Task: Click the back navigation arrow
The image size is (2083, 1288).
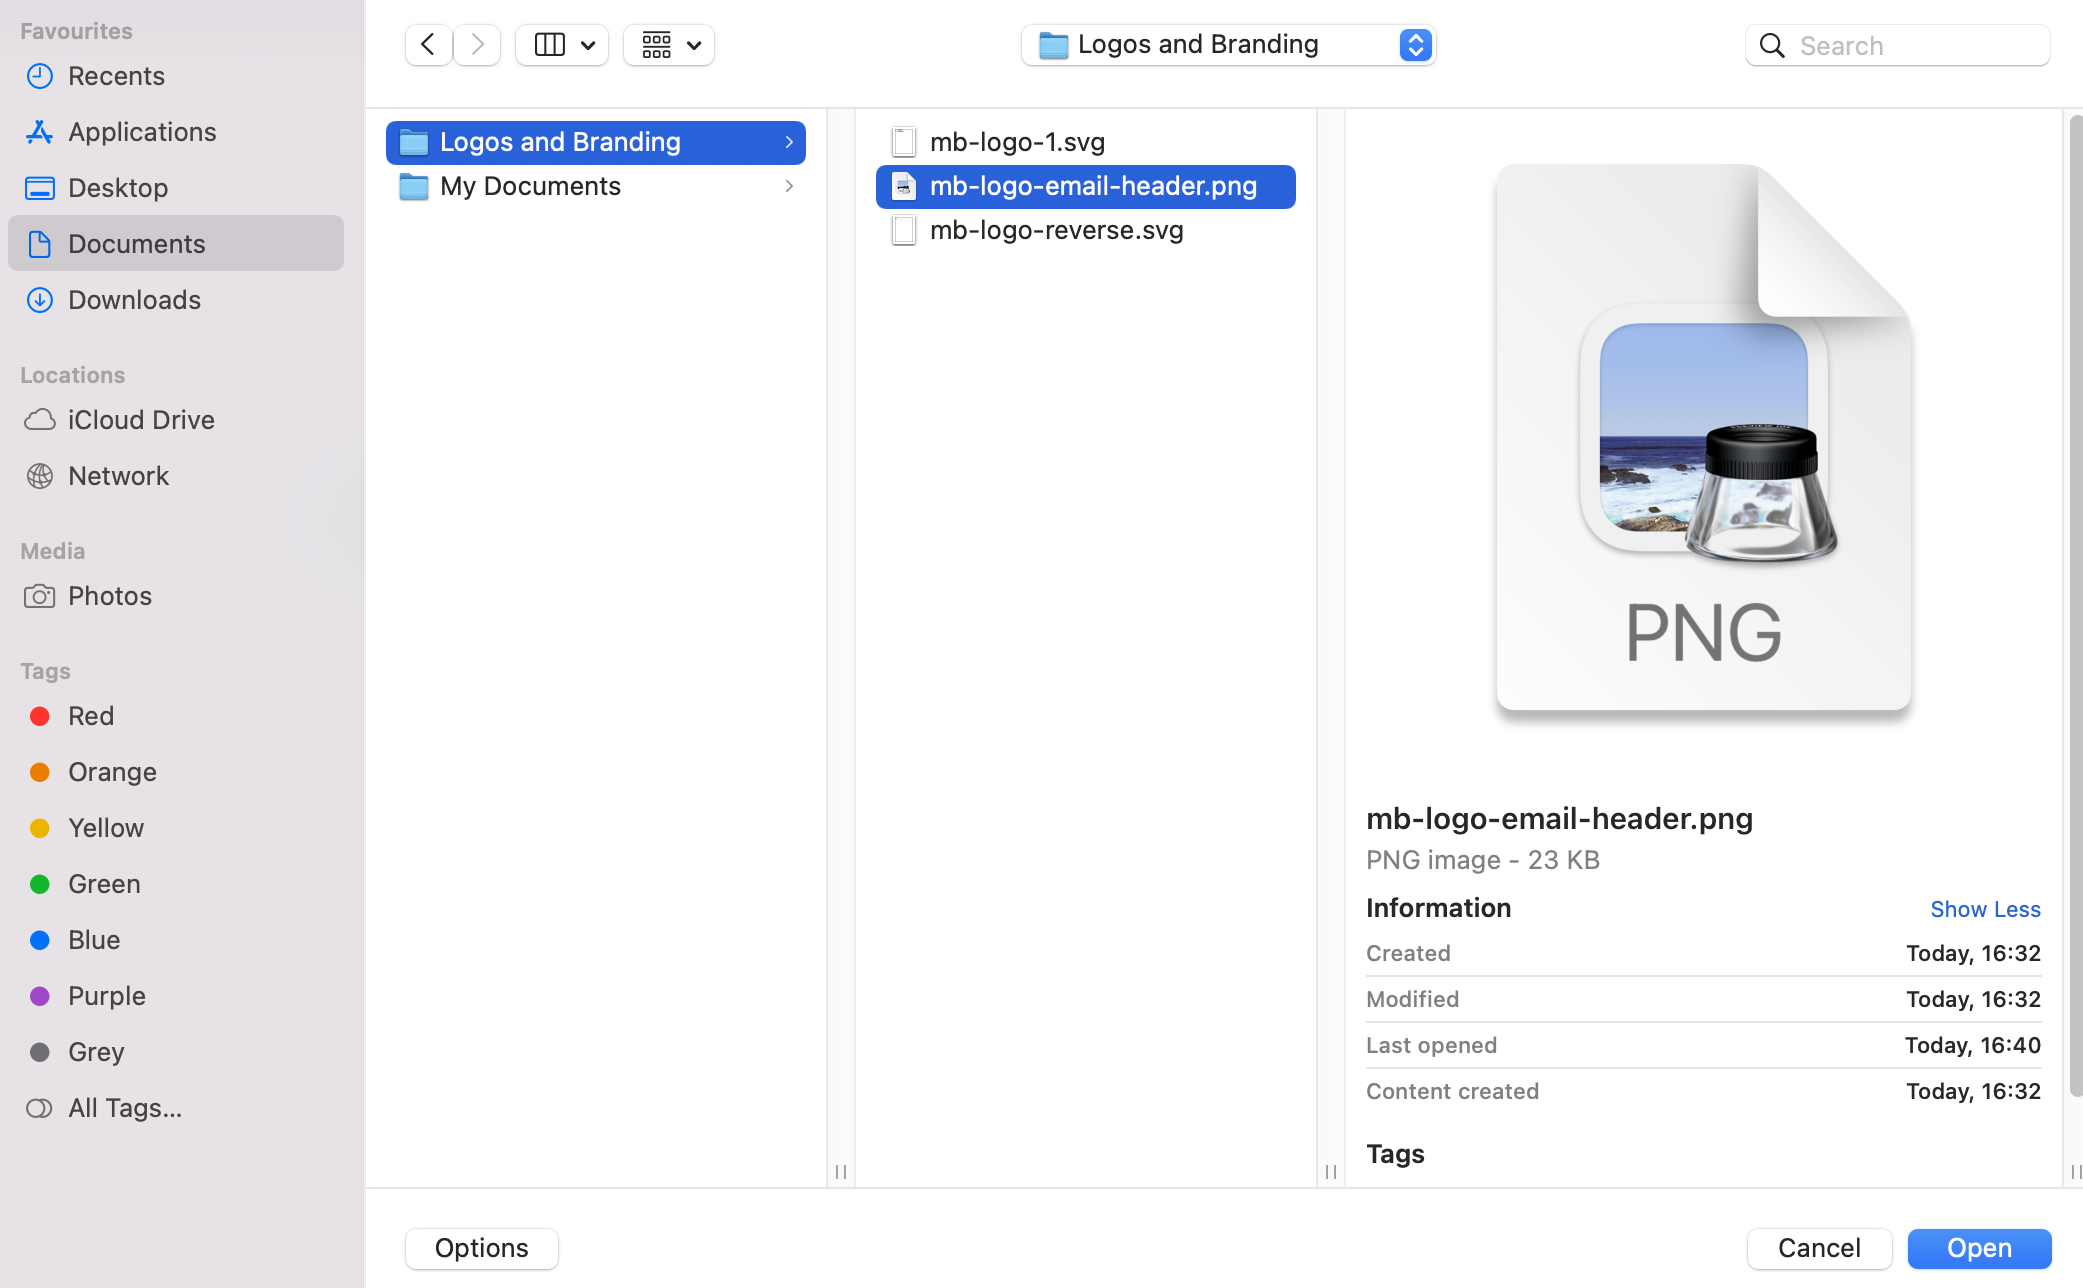Action: [427, 44]
